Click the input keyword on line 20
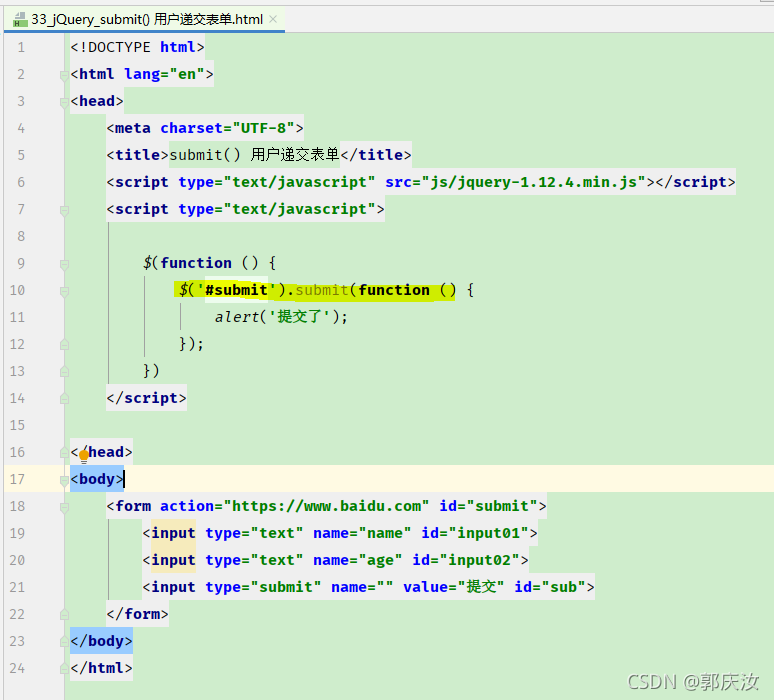 coord(173,560)
